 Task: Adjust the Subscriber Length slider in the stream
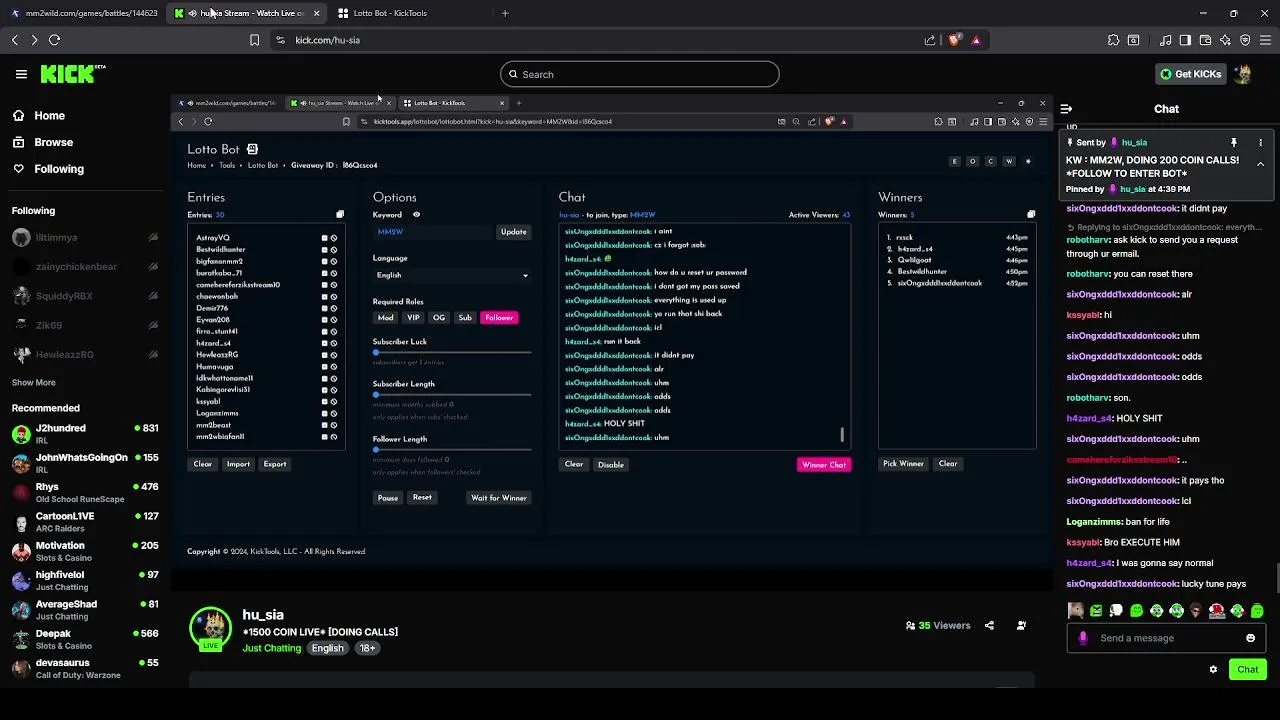click(452, 394)
